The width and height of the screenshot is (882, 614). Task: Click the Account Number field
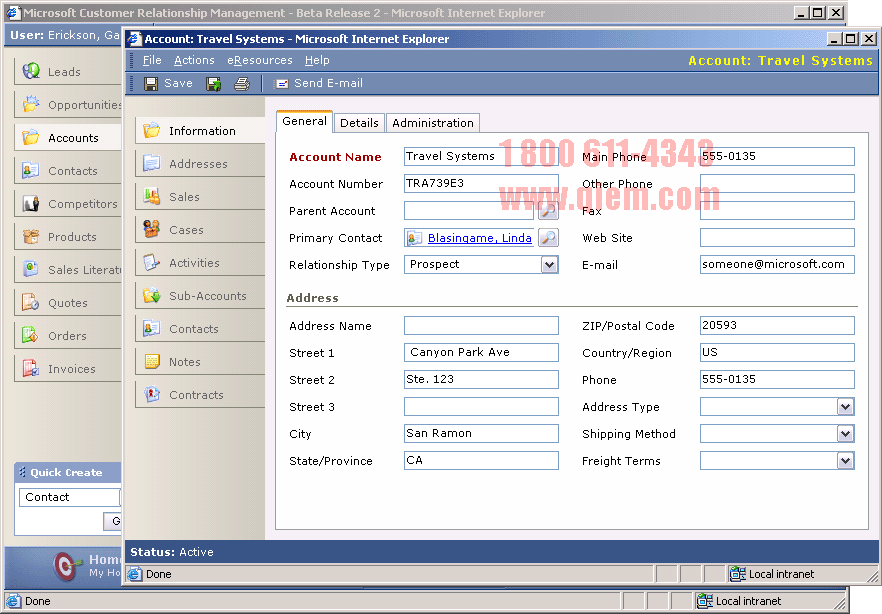click(x=481, y=183)
